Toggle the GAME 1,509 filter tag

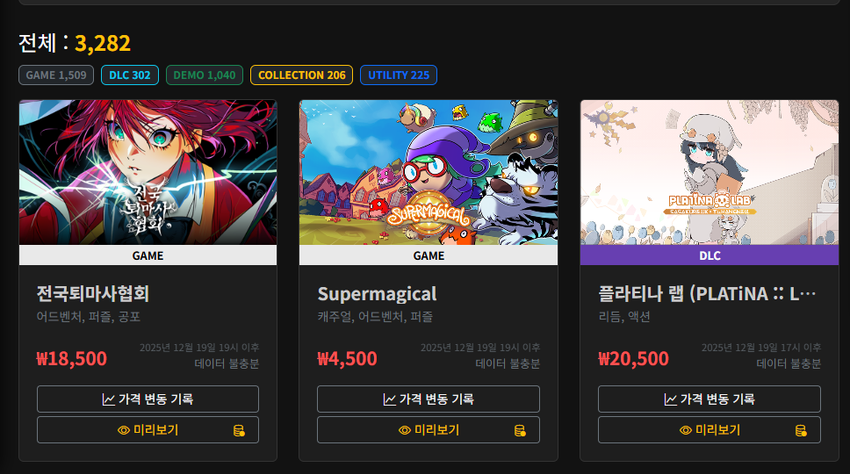pyautogui.click(x=56, y=75)
